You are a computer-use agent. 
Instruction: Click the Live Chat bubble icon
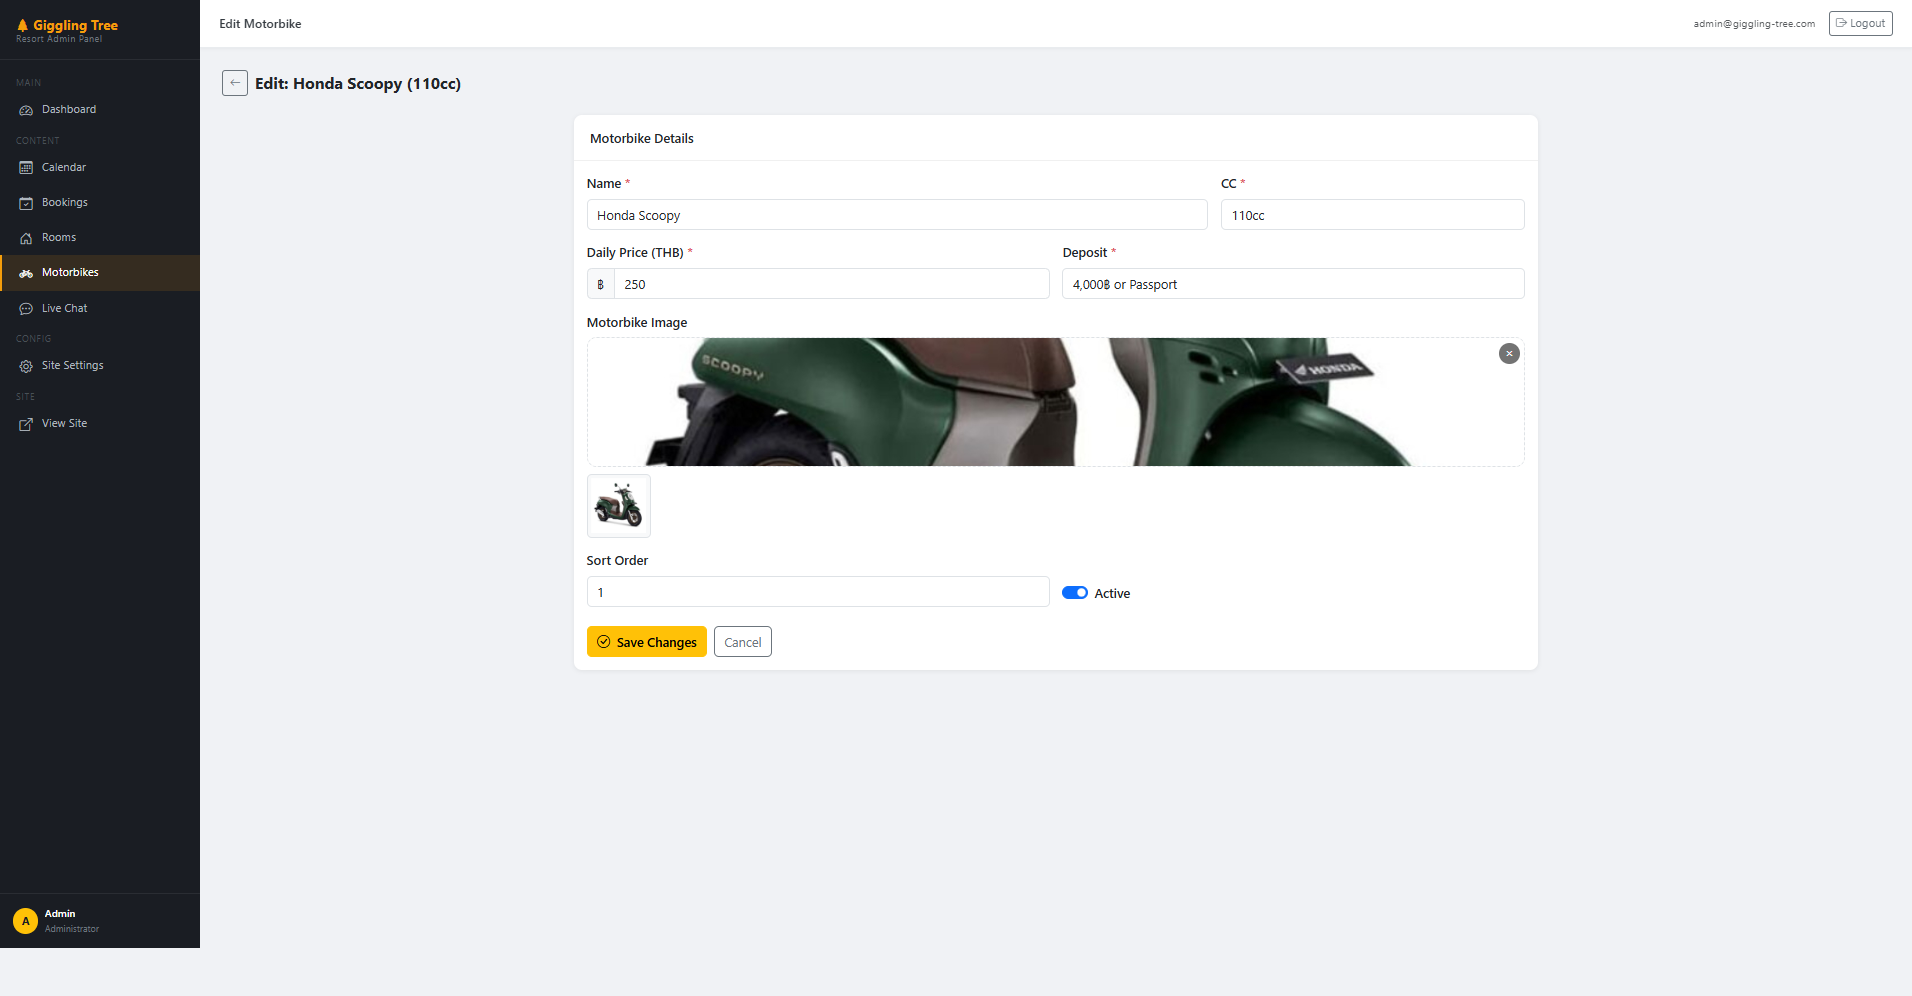coord(26,309)
